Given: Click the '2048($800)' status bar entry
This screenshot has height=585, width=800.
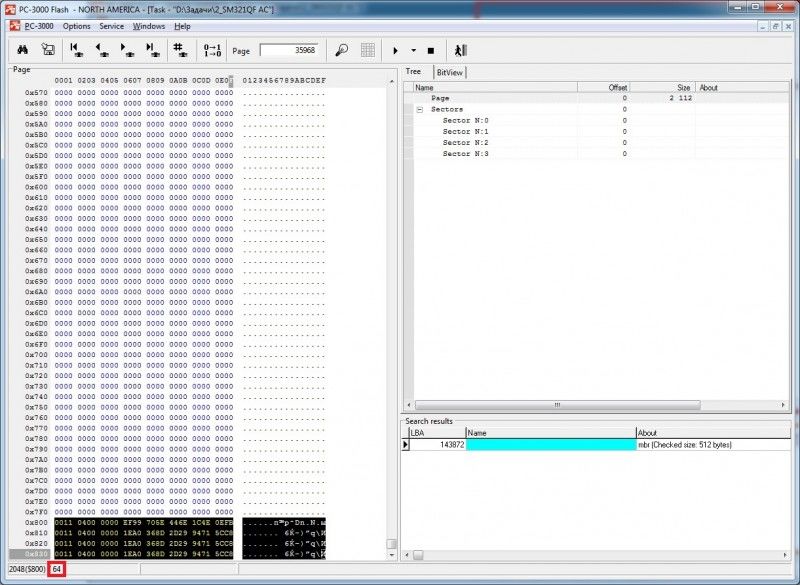Looking at the screenshot, I should point(27,569).
